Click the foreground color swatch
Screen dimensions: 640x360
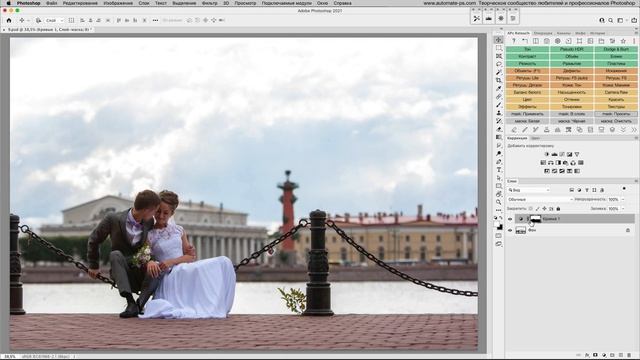(x=497, y=224)
